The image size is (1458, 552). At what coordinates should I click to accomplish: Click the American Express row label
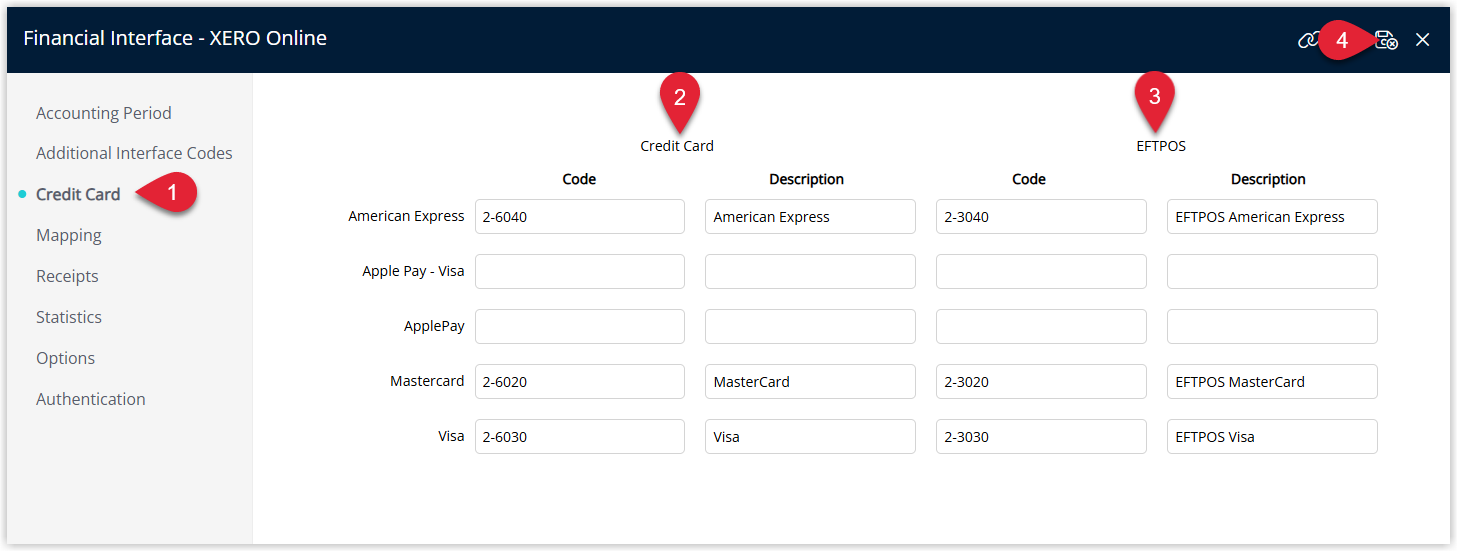tap(406, 216)
